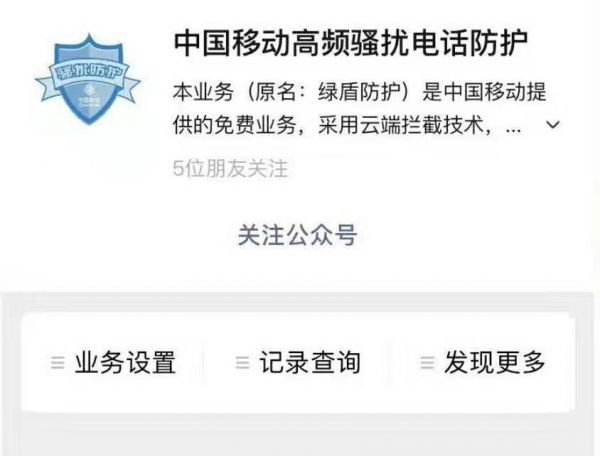Click the empty gray area below the menu bar
This screenshot has height=456, width=600.
[298, 436]
